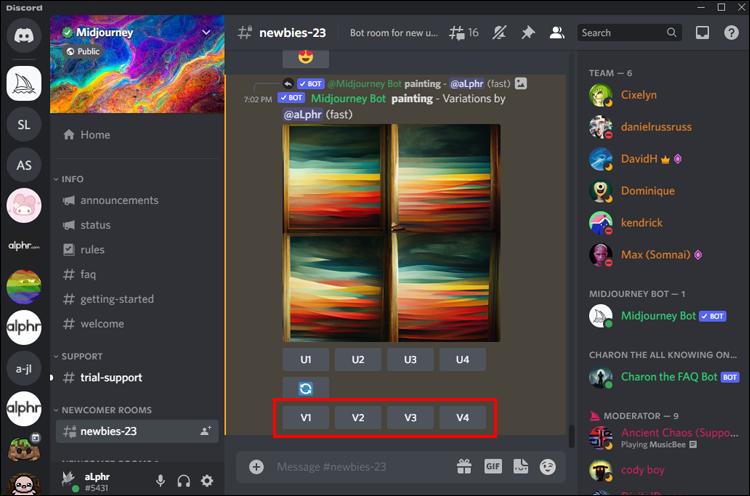Open the inbox icon
750x496 pixels.
coord(702,33)
